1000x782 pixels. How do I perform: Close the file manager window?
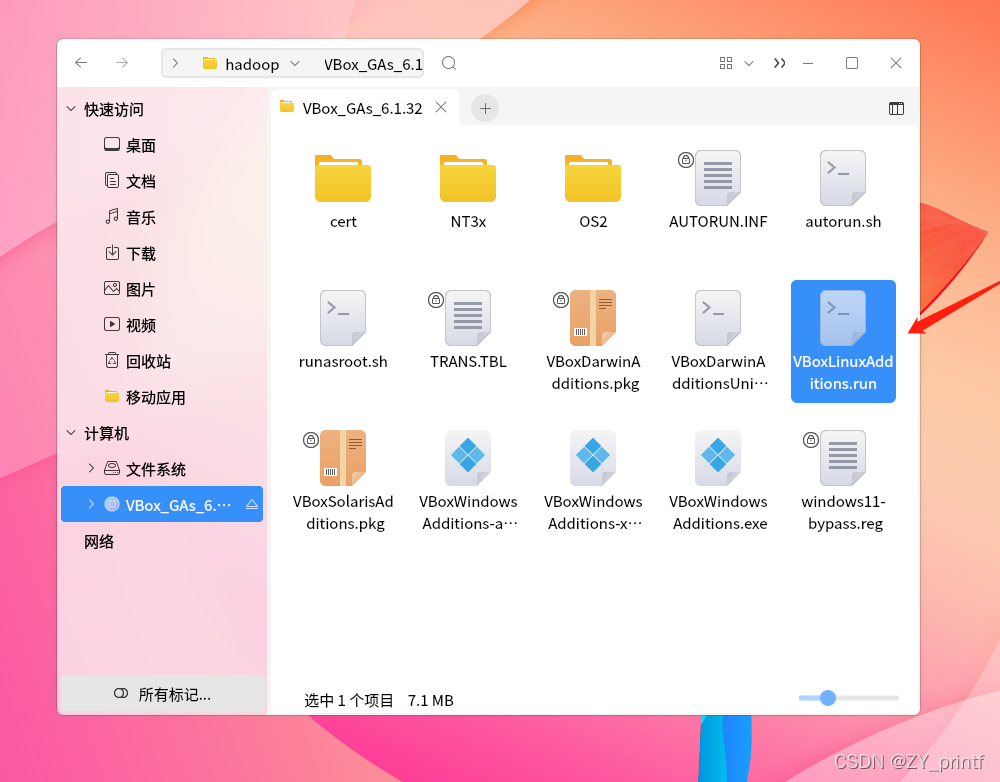point(895,63)
